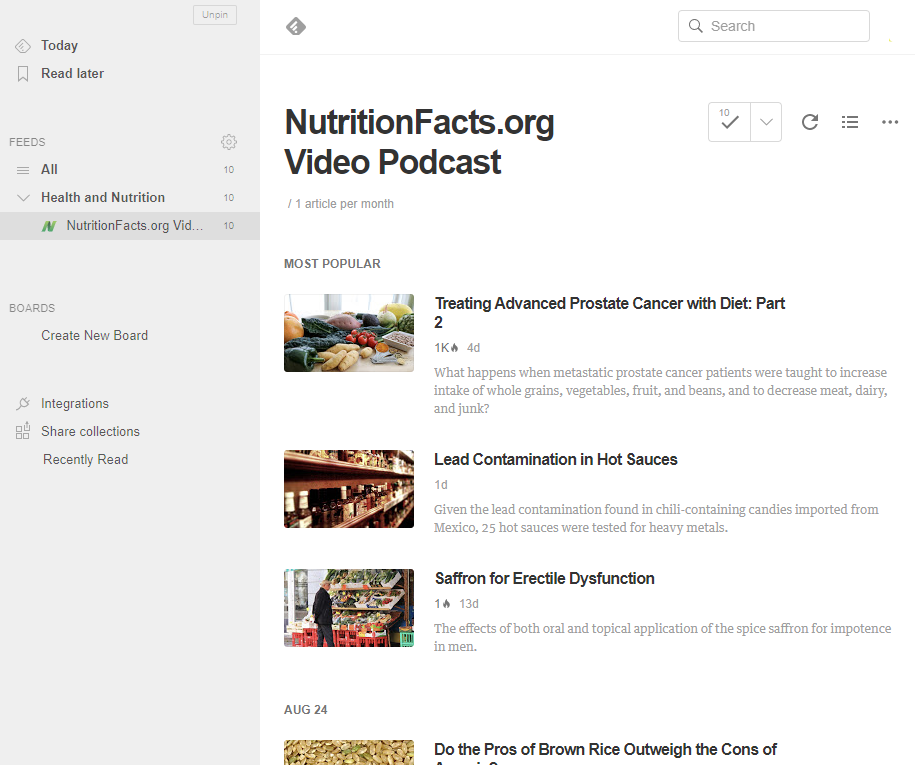Click the Saffron article thumbnail image

pos(349,608)
